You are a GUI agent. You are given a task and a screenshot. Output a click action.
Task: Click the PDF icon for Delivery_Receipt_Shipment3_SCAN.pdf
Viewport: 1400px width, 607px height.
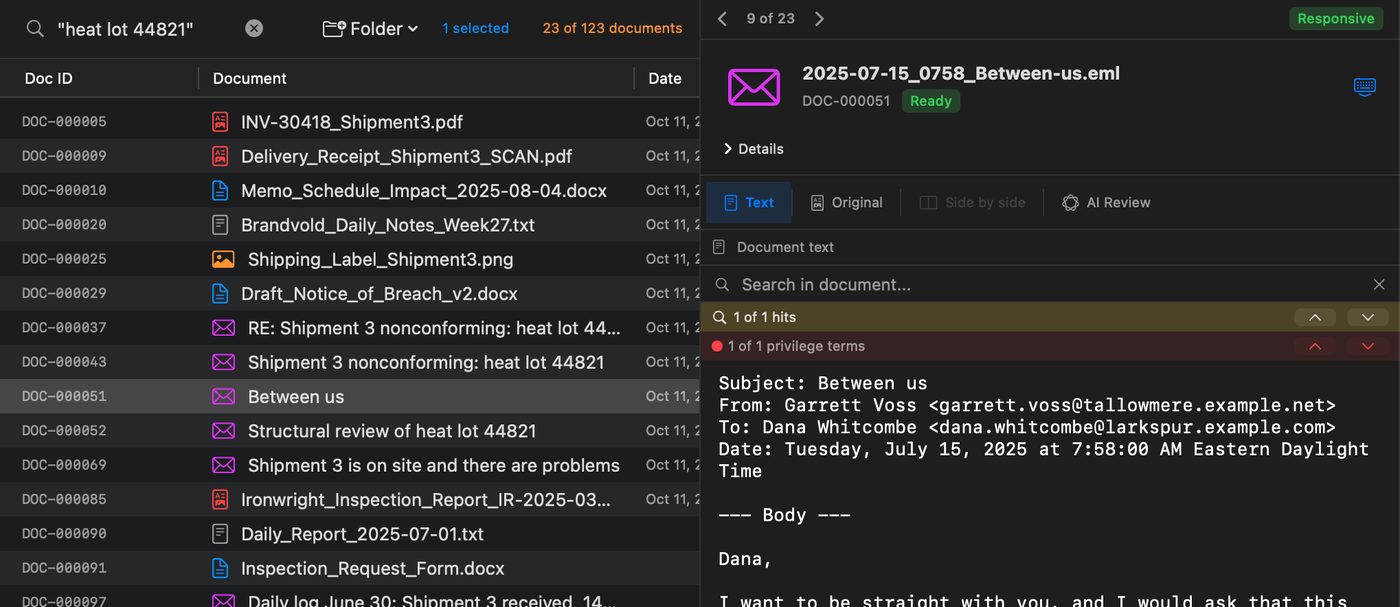220,156
